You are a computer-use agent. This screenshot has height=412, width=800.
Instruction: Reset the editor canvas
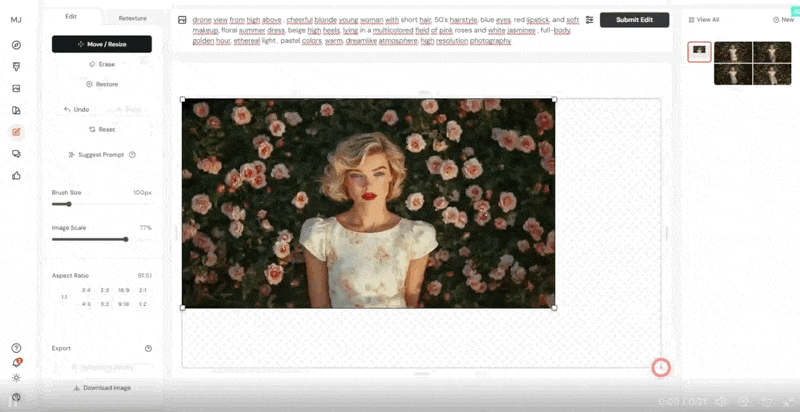[102, 130]
